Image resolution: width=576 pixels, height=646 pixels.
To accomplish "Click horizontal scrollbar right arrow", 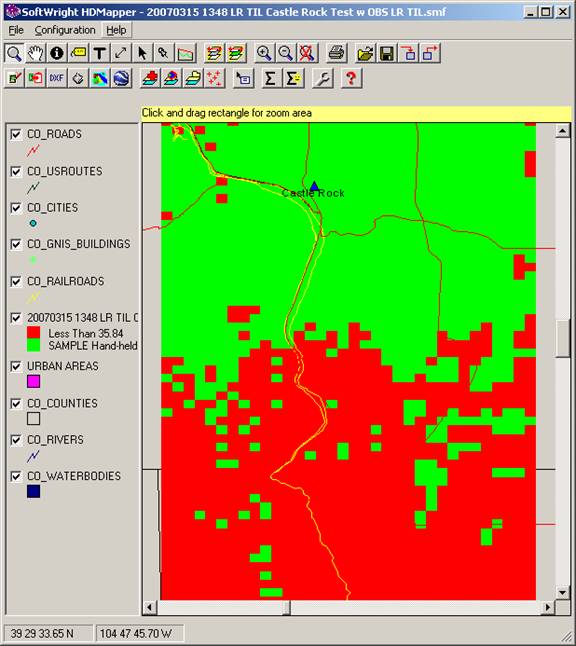I will click(x=548, y=607).
